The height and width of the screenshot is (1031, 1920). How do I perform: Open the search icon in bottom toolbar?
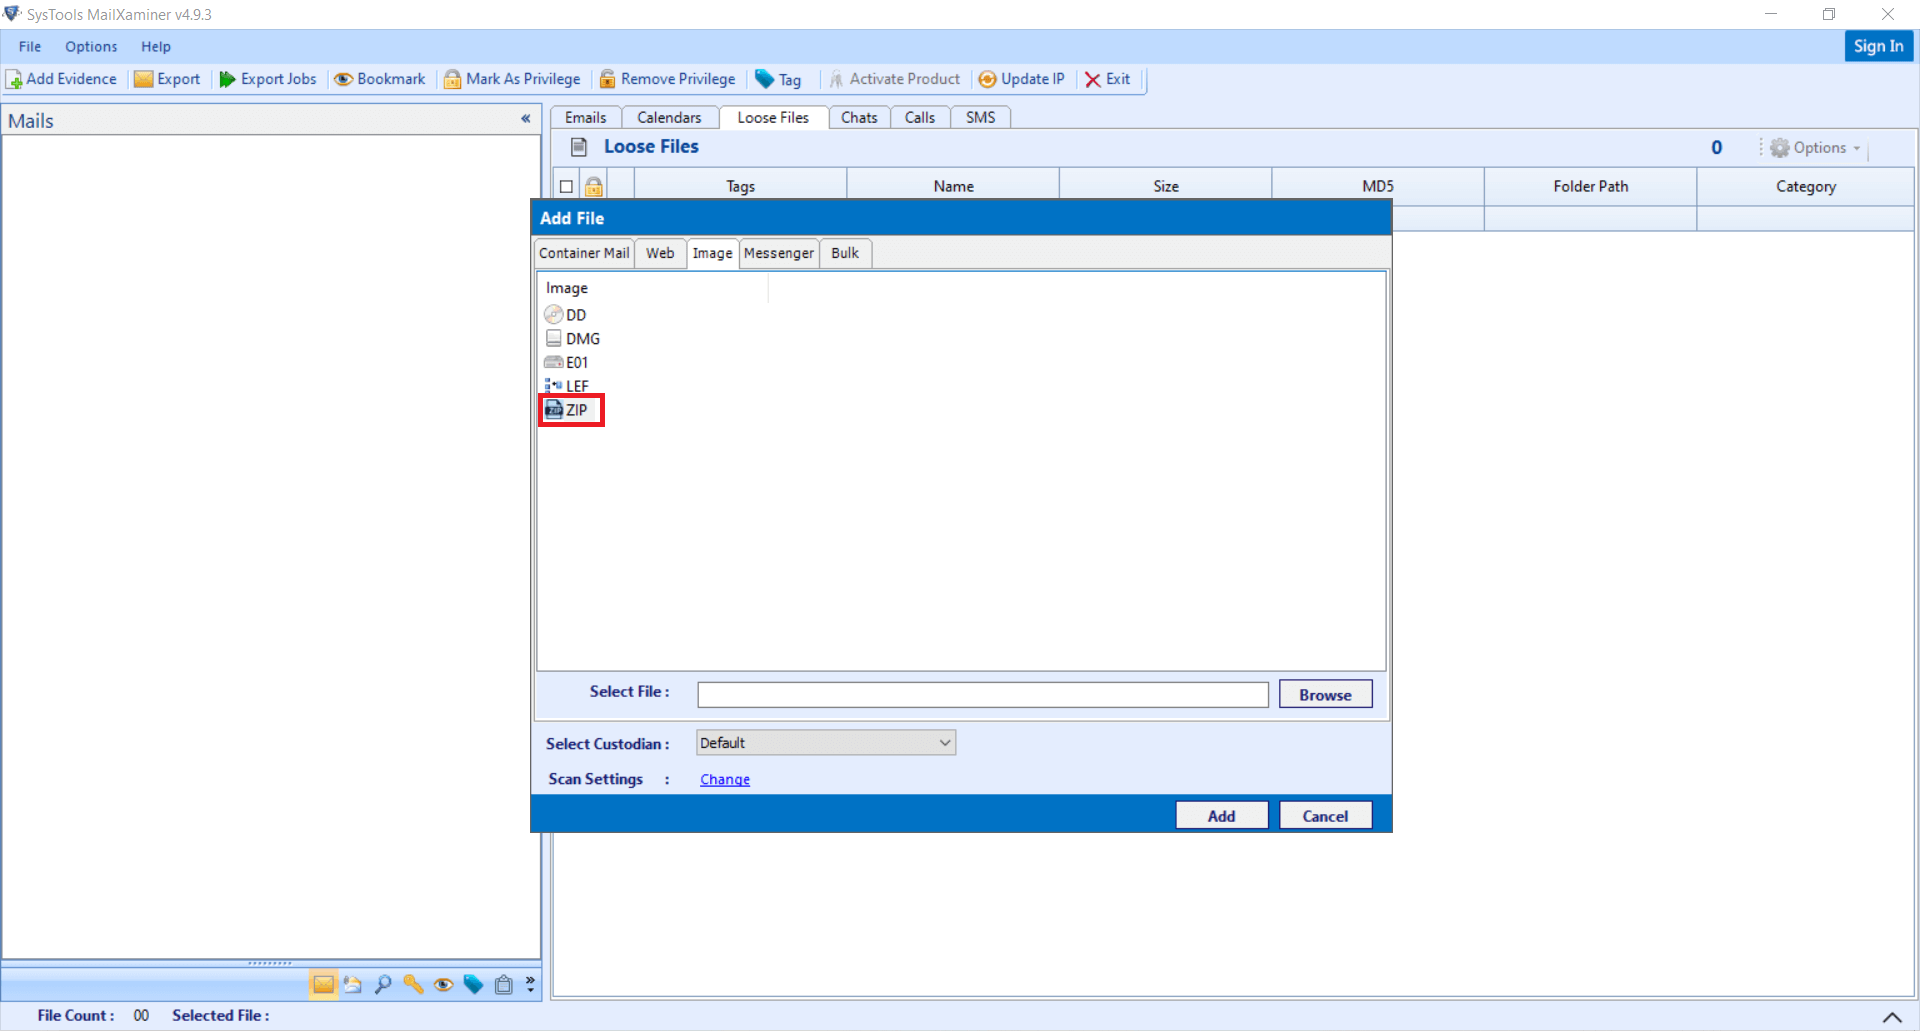click(x=383, y=985)
